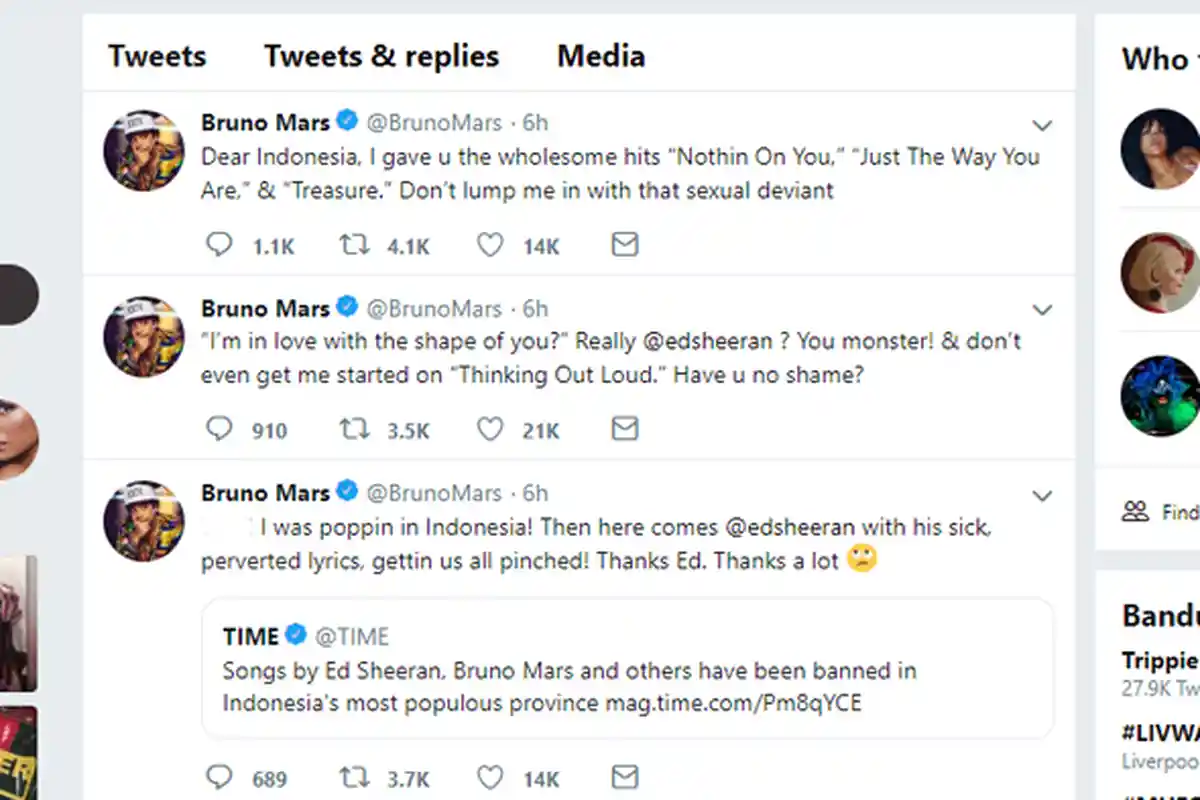Select the Tweets tab
Image resolution: width=1200 pixels, height=800 pixels.
tap(157, 56)
